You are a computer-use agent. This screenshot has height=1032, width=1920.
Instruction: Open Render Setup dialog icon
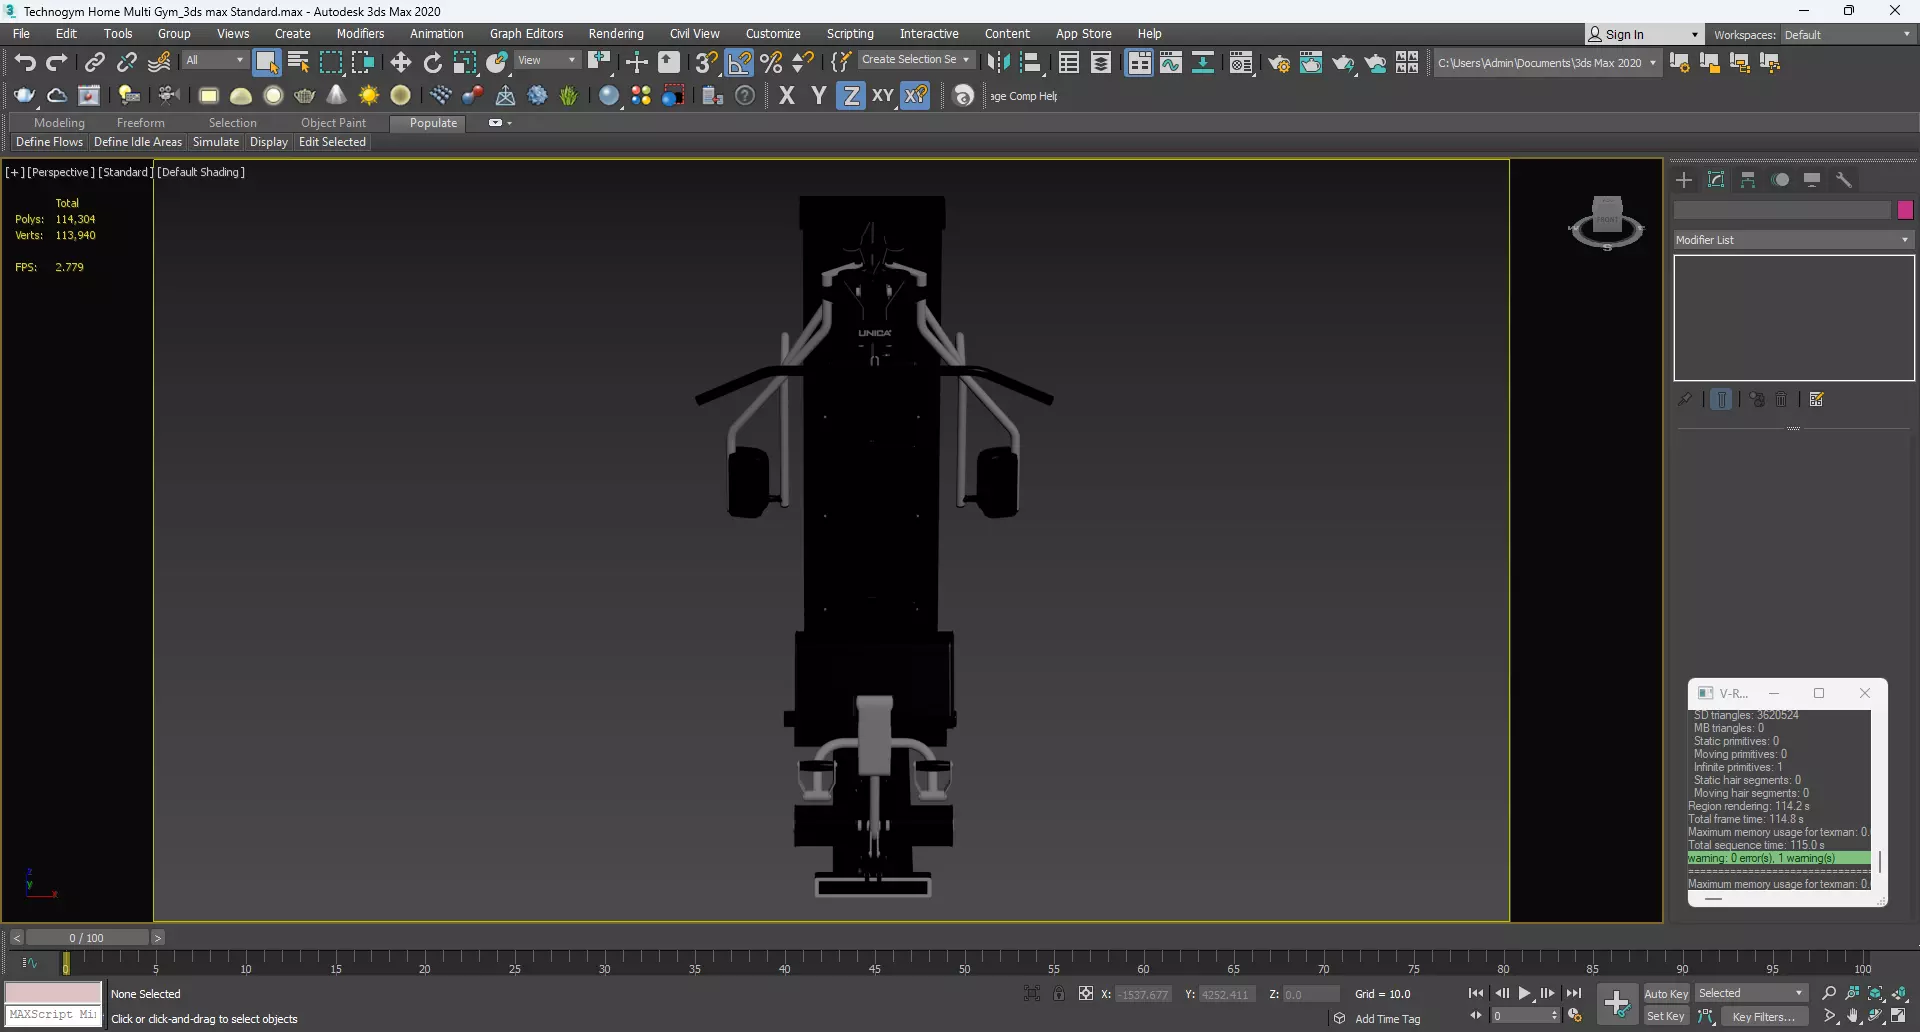[x=1278, y=63]
